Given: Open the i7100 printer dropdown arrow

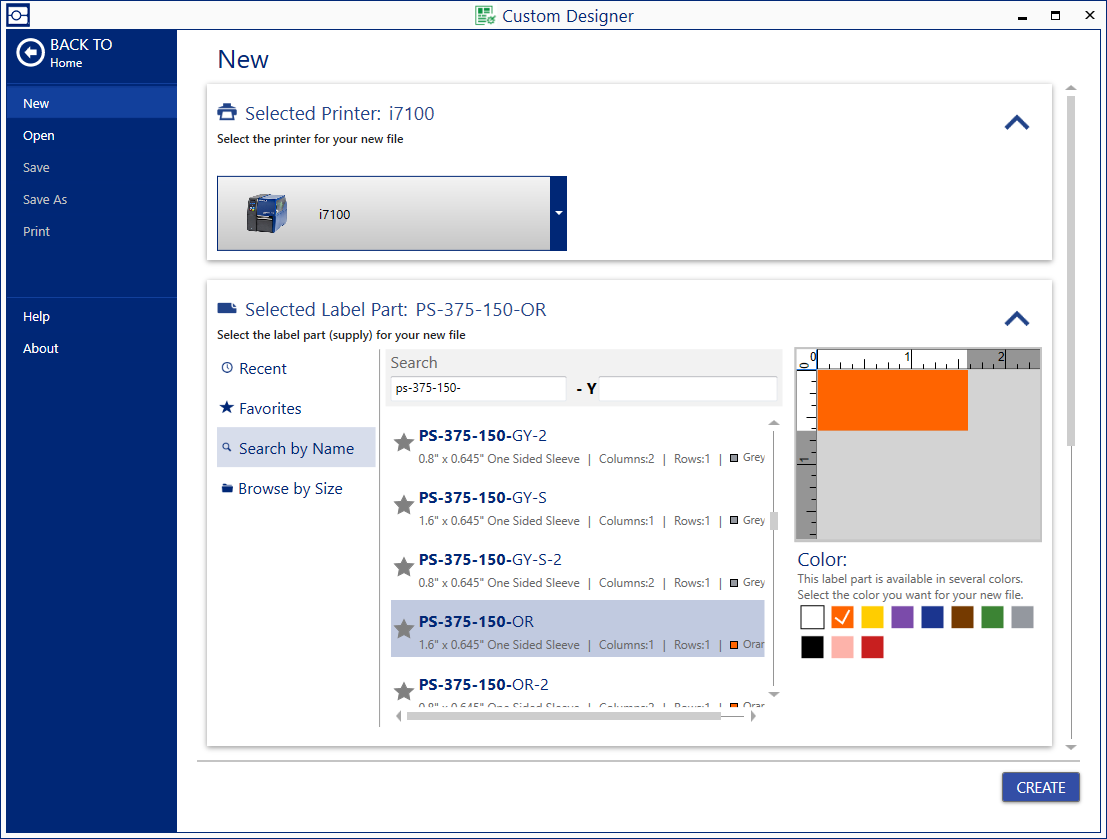Looking at the screenshot, I should click(558, 213).
